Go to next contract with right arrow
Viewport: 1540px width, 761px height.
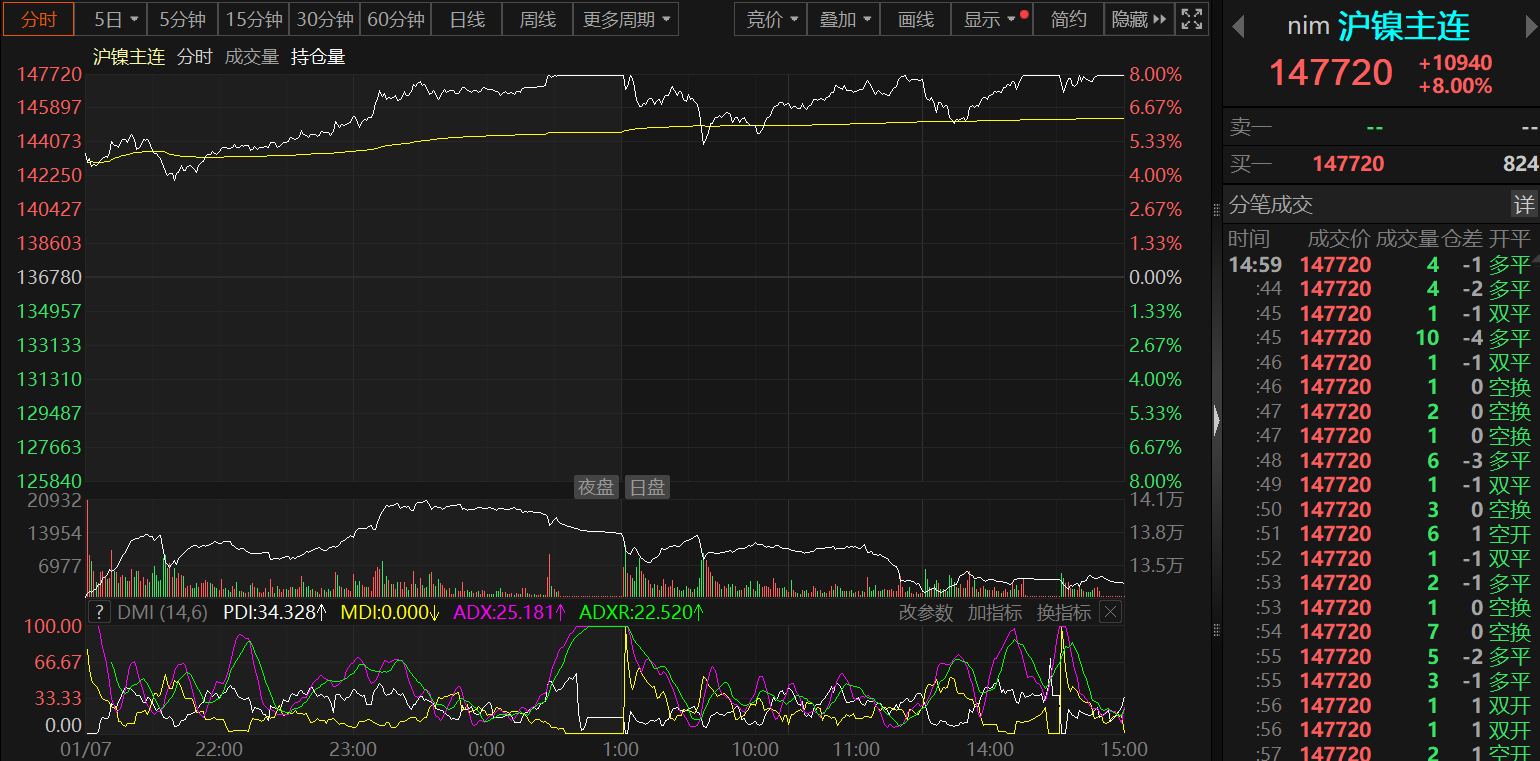[1528, 27]
